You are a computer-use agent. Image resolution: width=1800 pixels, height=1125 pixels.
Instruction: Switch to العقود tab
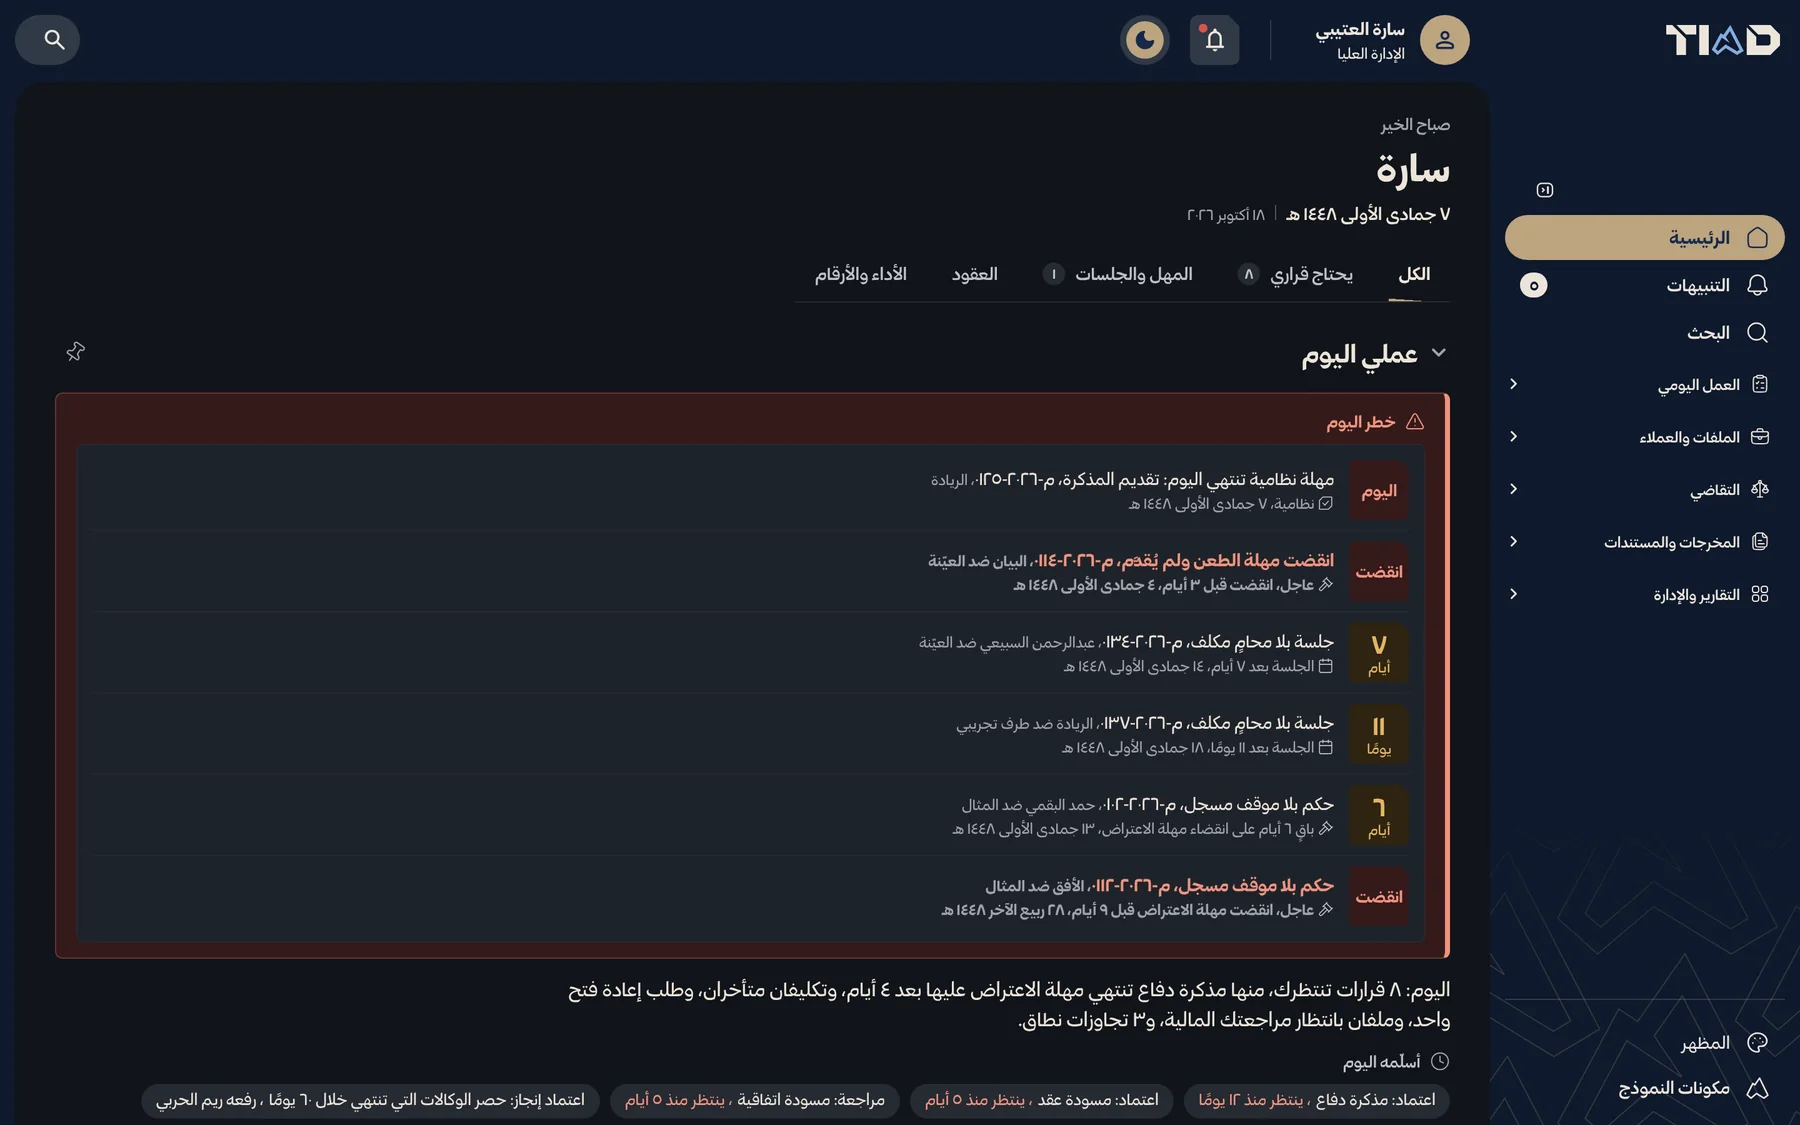975,274
